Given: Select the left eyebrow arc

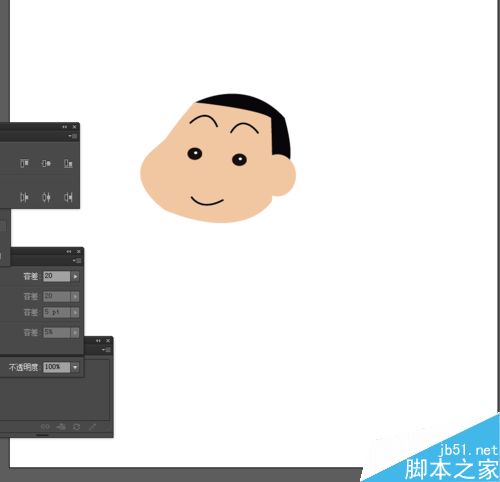Looking at the screenshot, I should (204, 117).
